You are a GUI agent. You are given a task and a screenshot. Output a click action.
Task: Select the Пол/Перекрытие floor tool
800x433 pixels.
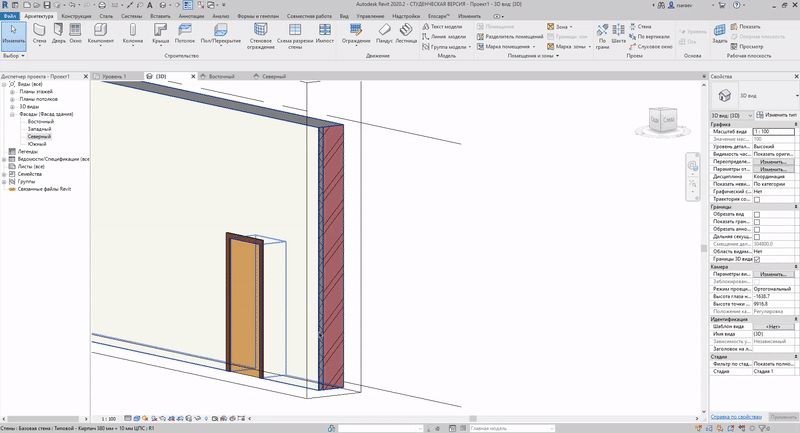pyautogui.click(x=220, y=33)
